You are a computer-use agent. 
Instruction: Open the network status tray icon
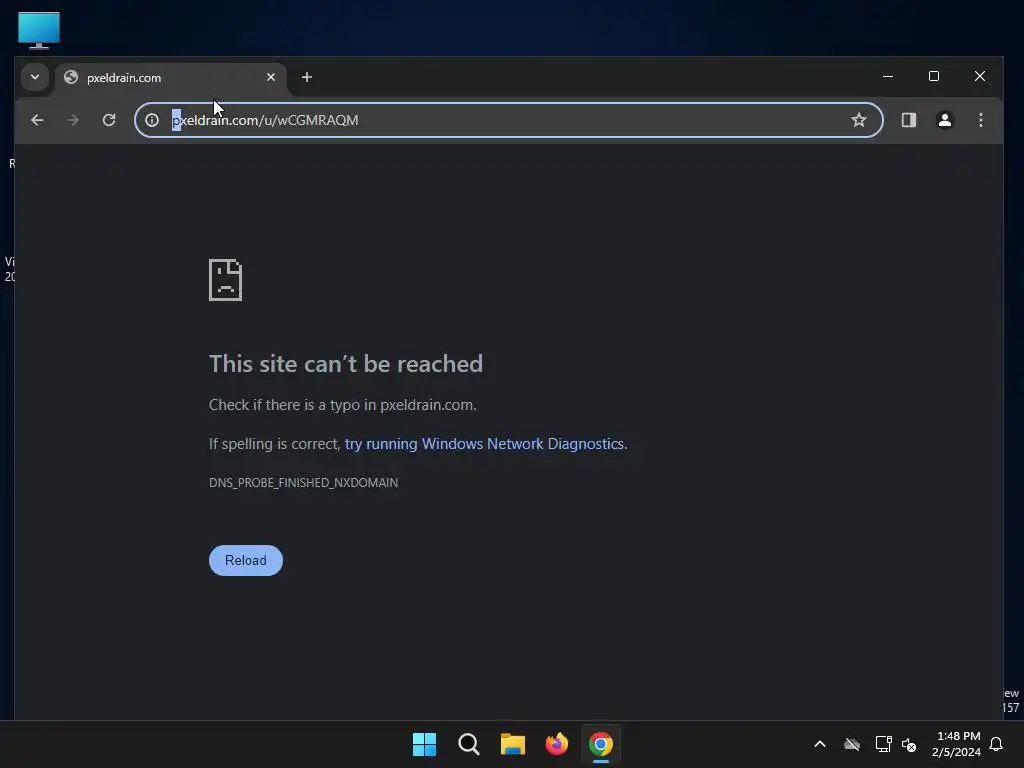[x=883, y=744]
